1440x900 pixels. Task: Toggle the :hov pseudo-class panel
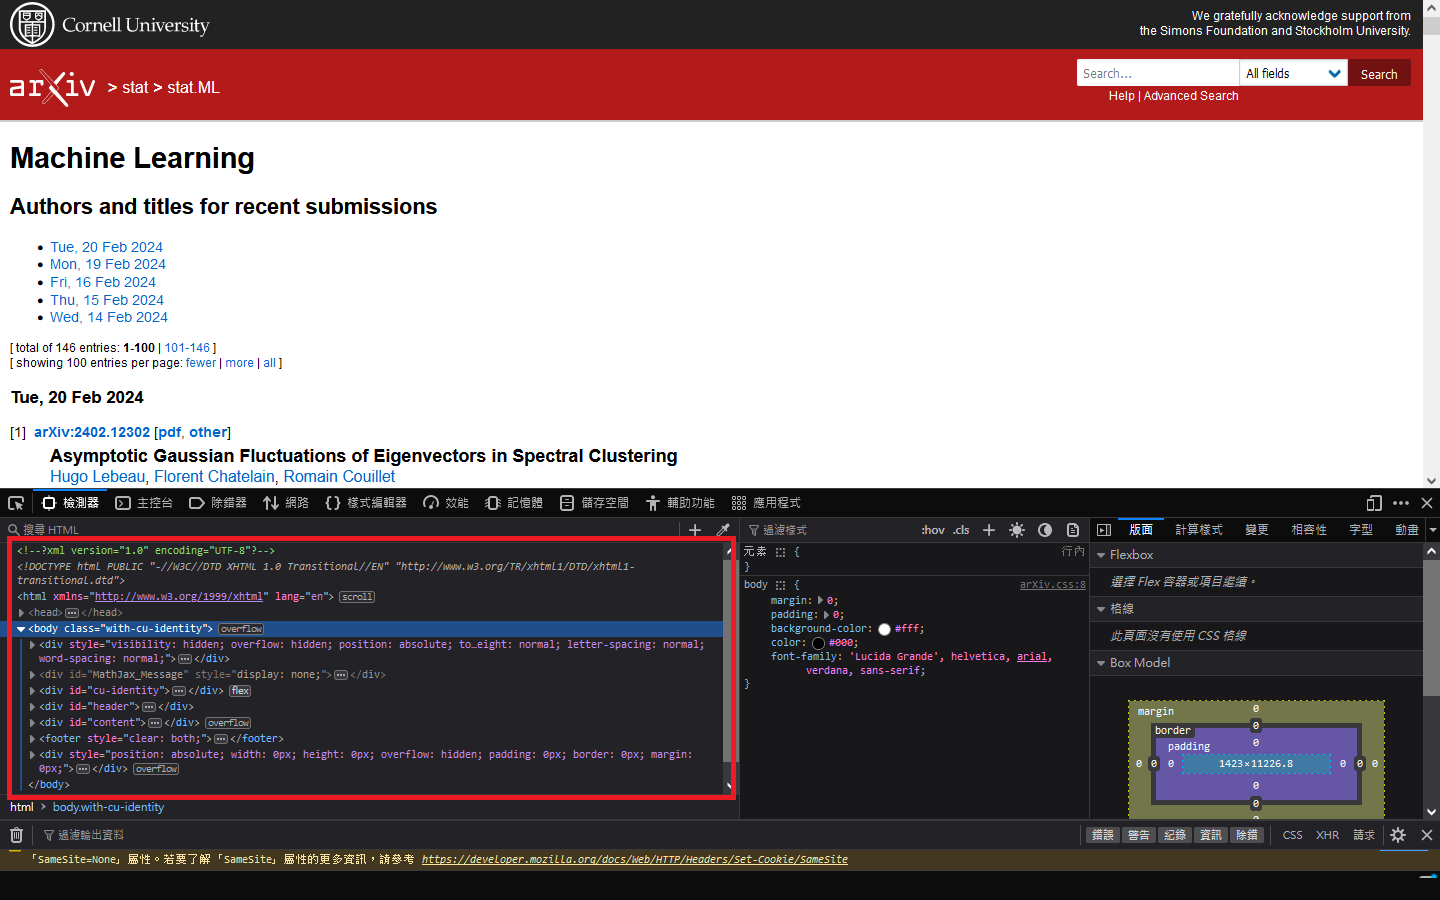pyautogui.click(x=933, y=530)
